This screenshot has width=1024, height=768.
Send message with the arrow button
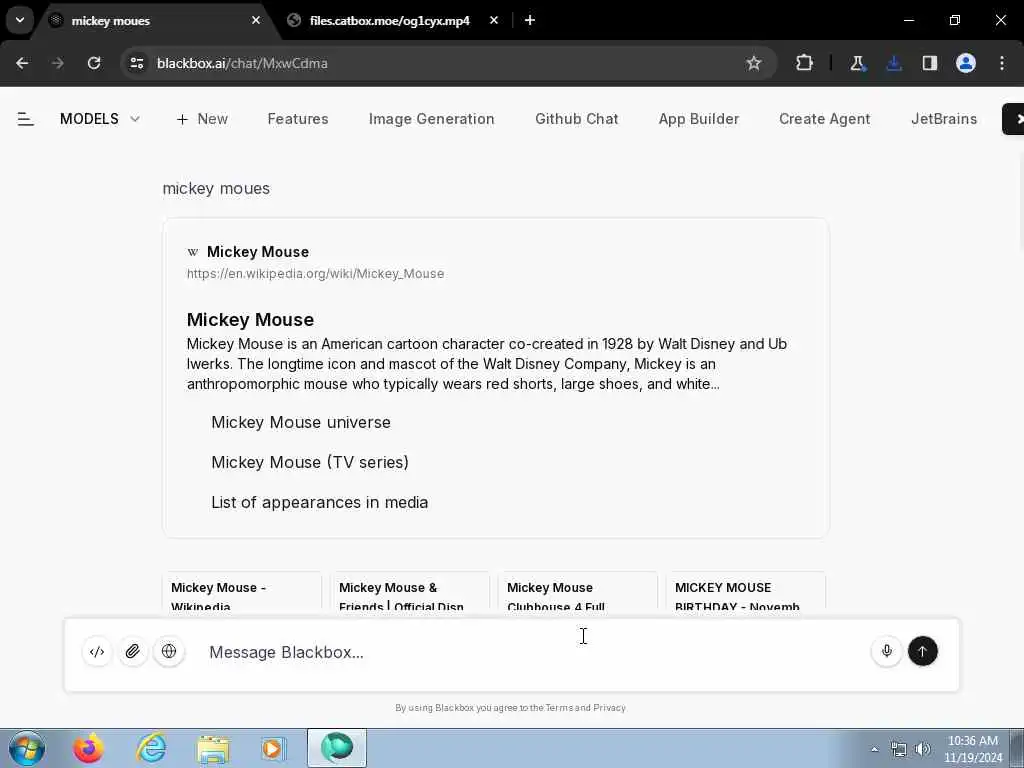[x=922, y=651]
